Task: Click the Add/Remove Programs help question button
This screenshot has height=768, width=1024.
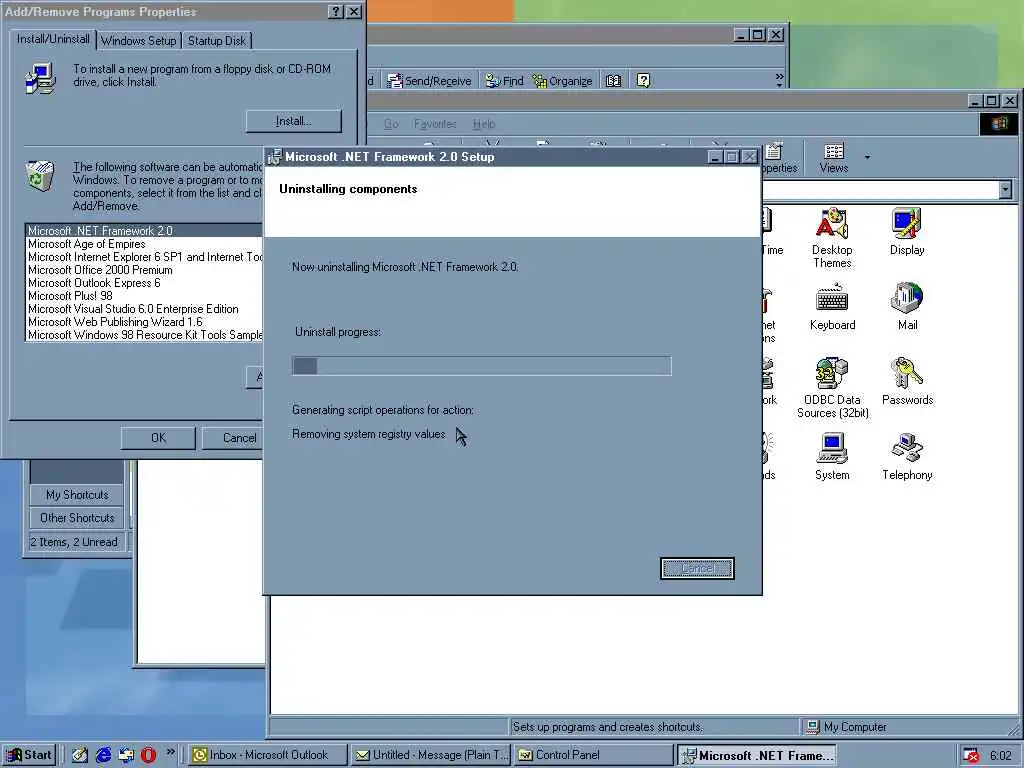Action: [335, 12]
